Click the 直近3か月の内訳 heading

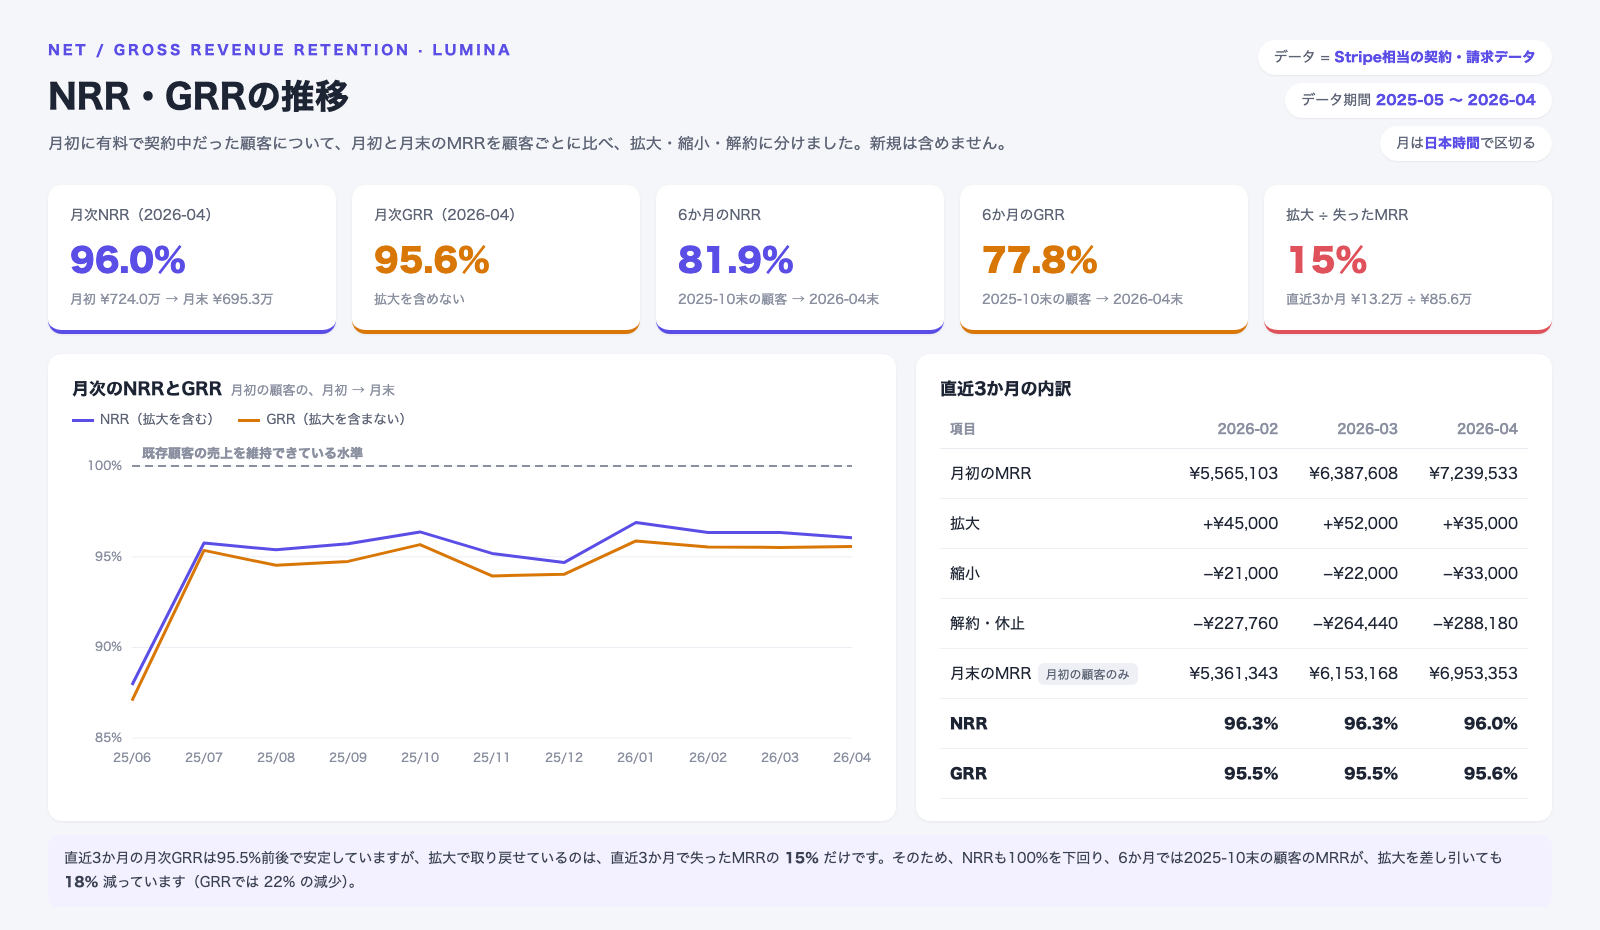coord(1005,388)
